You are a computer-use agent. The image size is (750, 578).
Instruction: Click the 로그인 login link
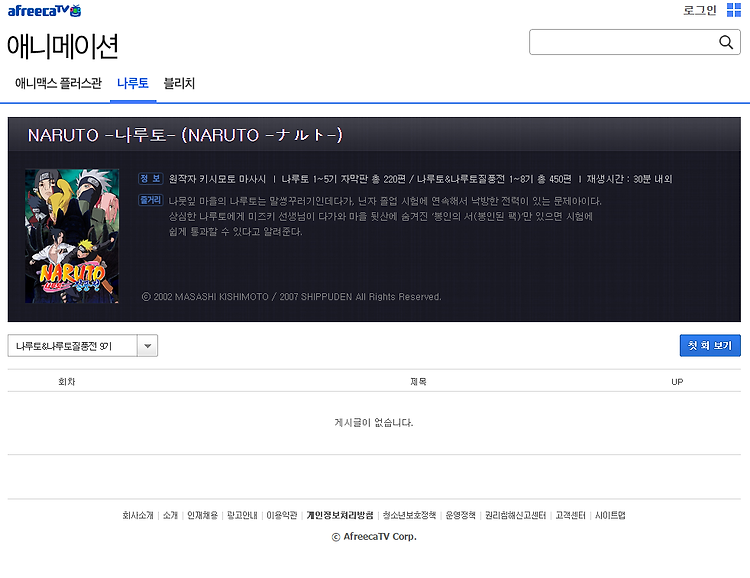pyautogui.click(x=700, y=10)
